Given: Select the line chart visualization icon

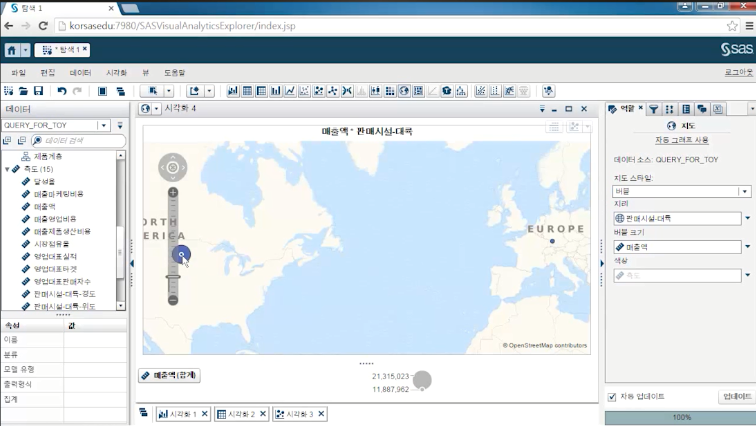Looking at the screenshot, I should pos(290,91).
